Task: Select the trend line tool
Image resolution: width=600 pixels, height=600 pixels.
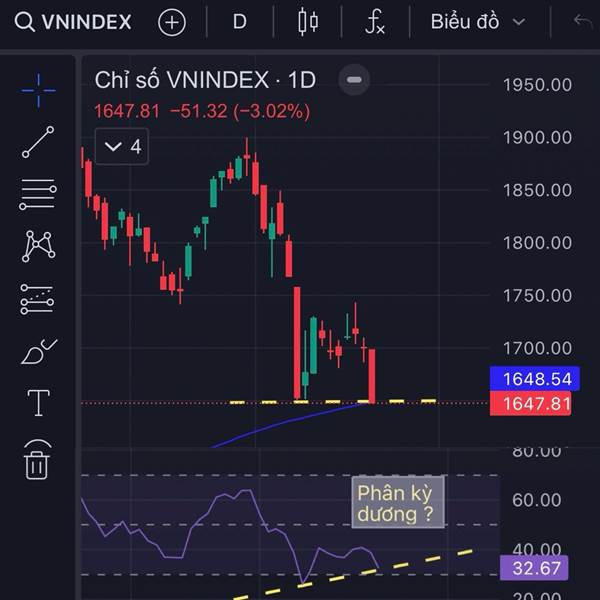Action: point(38,142)
